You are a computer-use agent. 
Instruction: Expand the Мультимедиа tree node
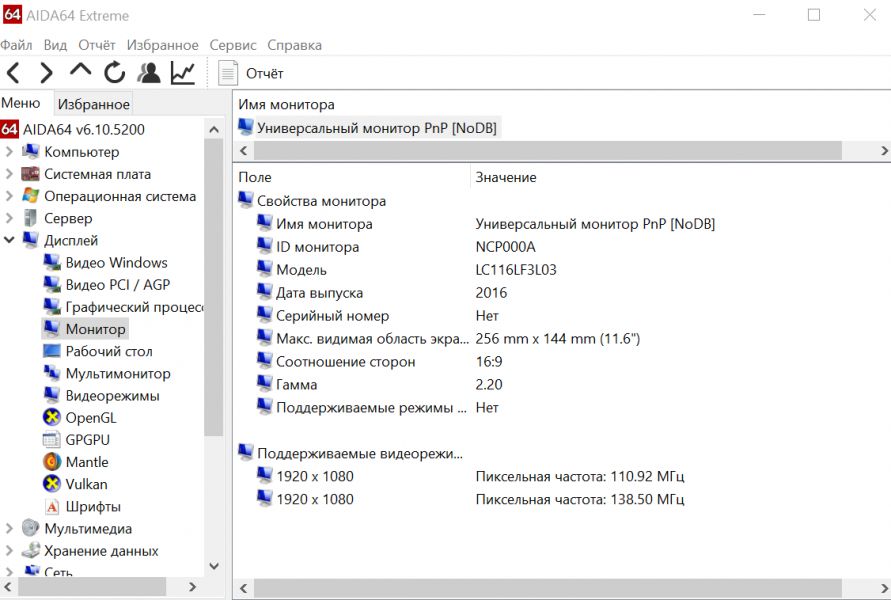10,529
